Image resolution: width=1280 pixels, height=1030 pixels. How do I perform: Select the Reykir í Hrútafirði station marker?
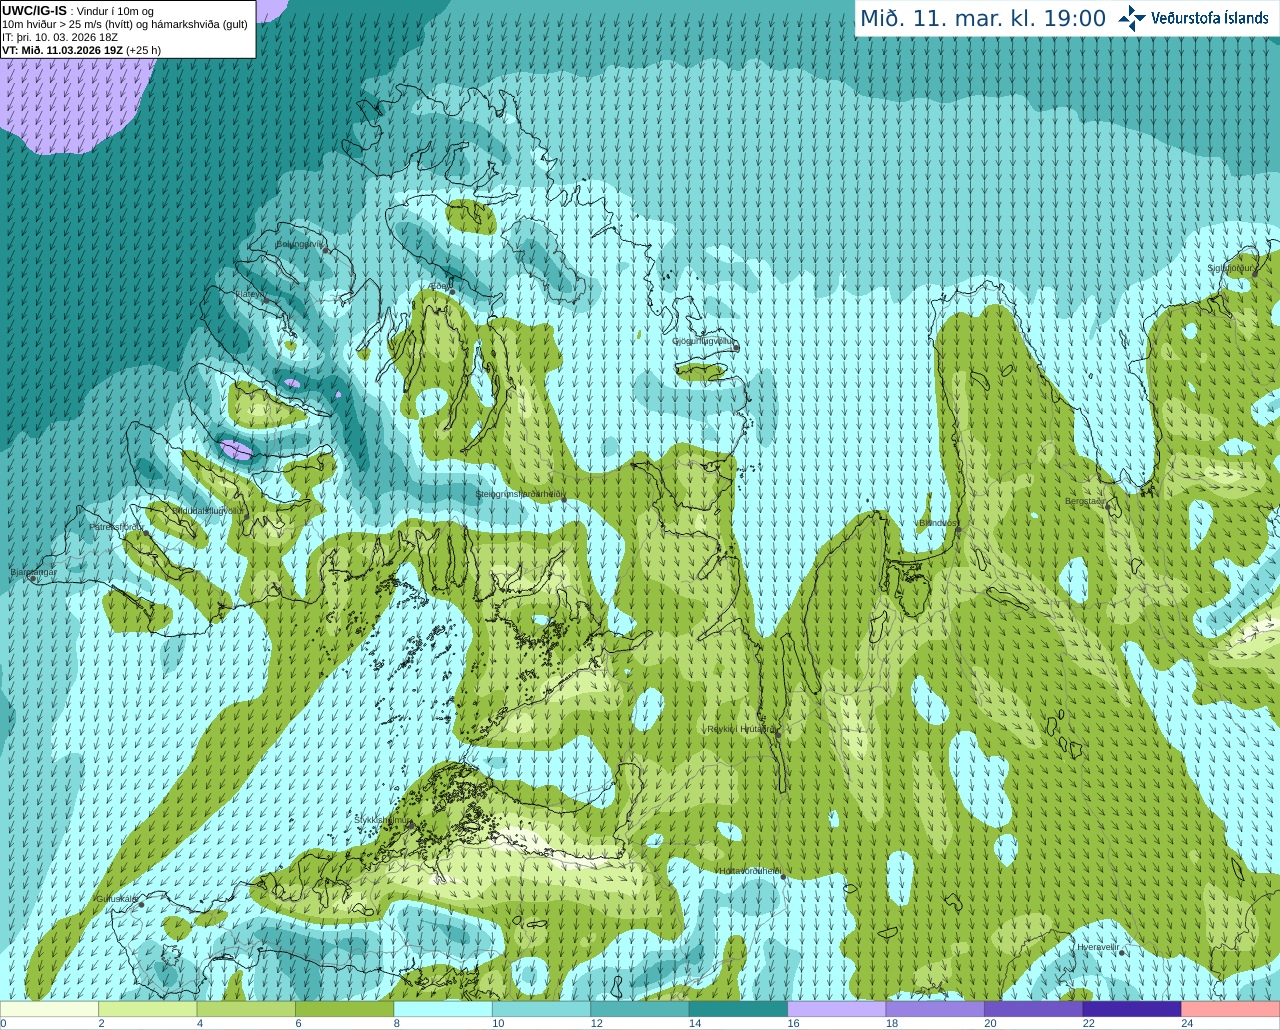[777, 735]
